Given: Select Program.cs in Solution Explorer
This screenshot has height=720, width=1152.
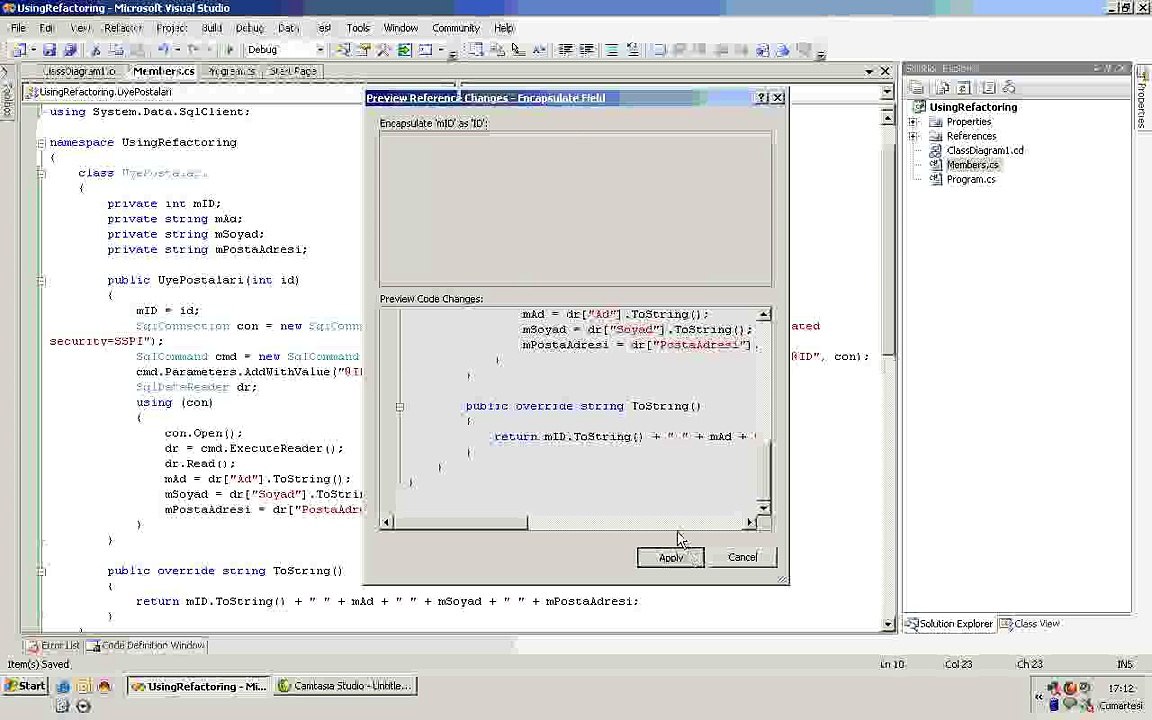Looking at the screenshot, I should [970, 179].
